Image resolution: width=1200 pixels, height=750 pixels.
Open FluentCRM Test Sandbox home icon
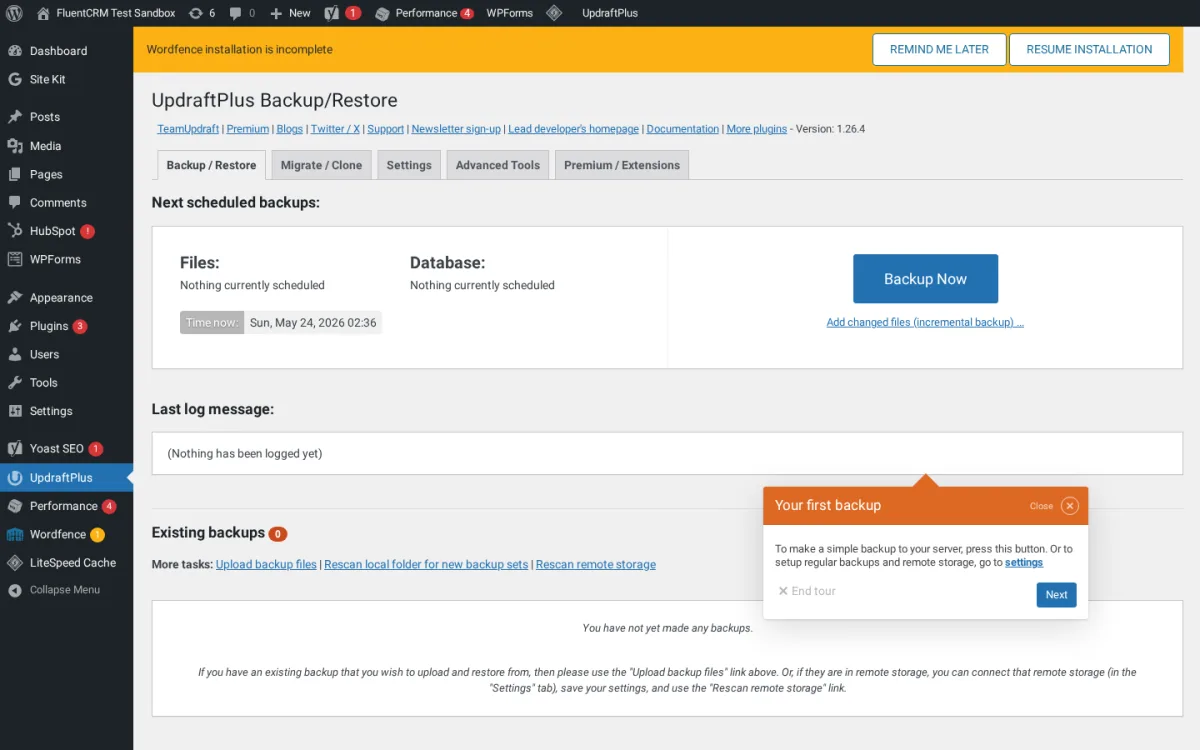(43, 13)
